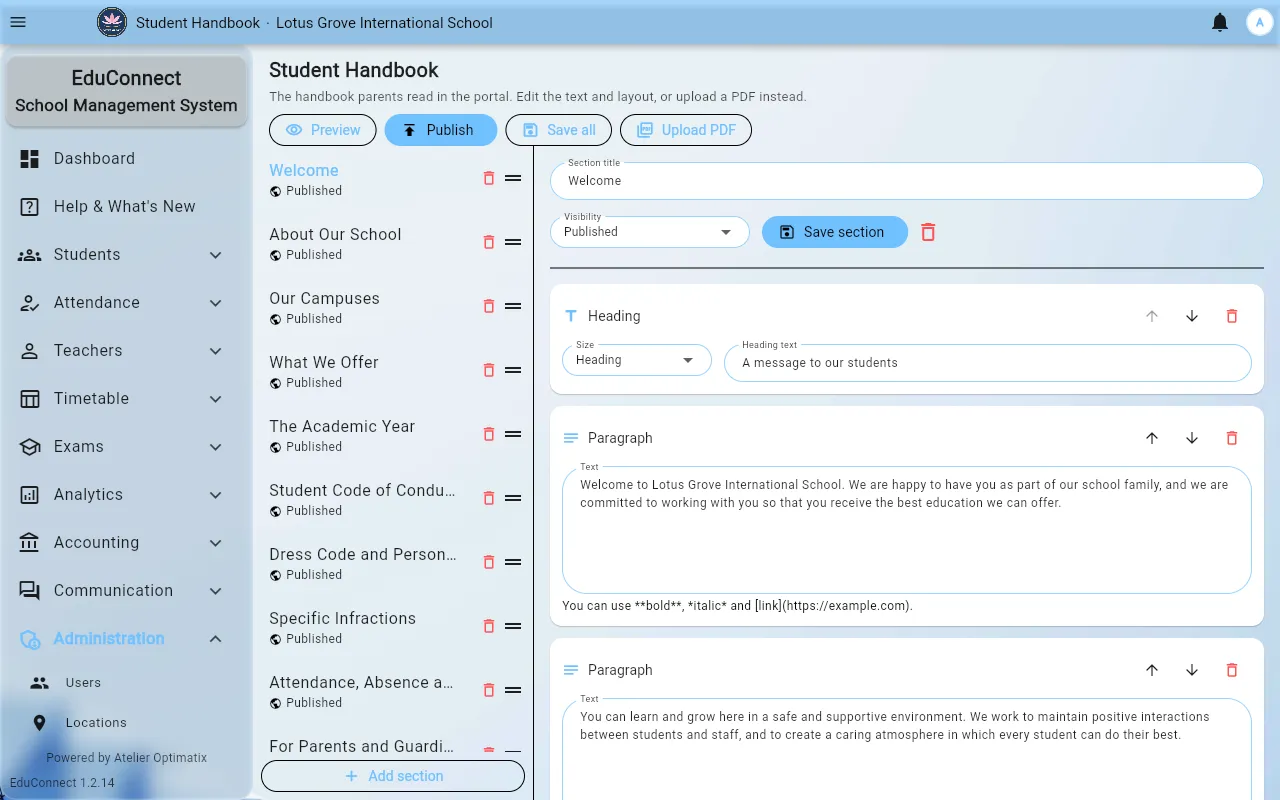Grab the drag handle for The Academic Year
Screen dimensions: 1280x800
coord(513,434)
